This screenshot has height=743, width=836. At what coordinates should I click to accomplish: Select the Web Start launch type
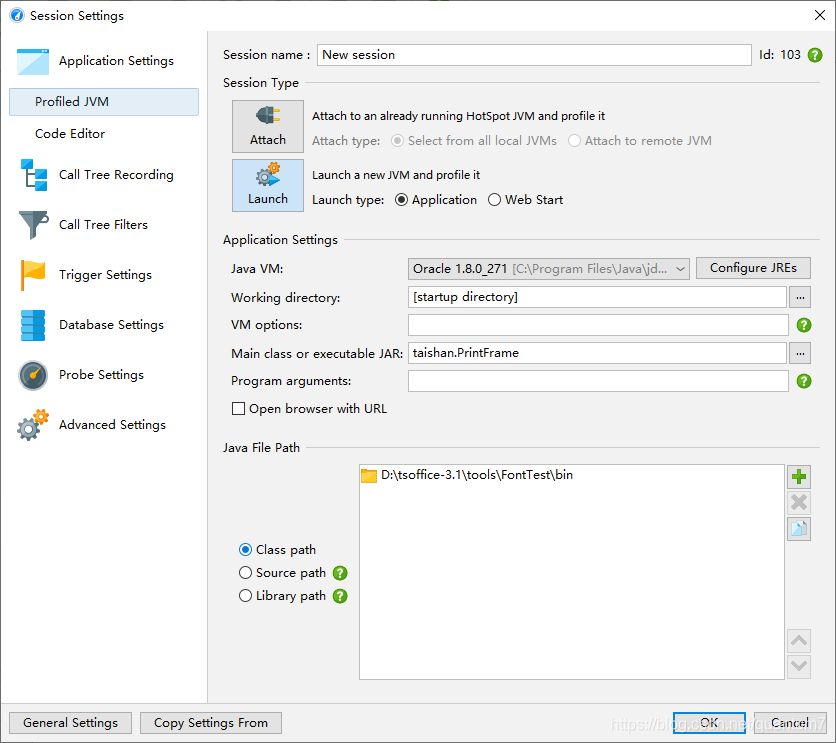pos(525,200)
